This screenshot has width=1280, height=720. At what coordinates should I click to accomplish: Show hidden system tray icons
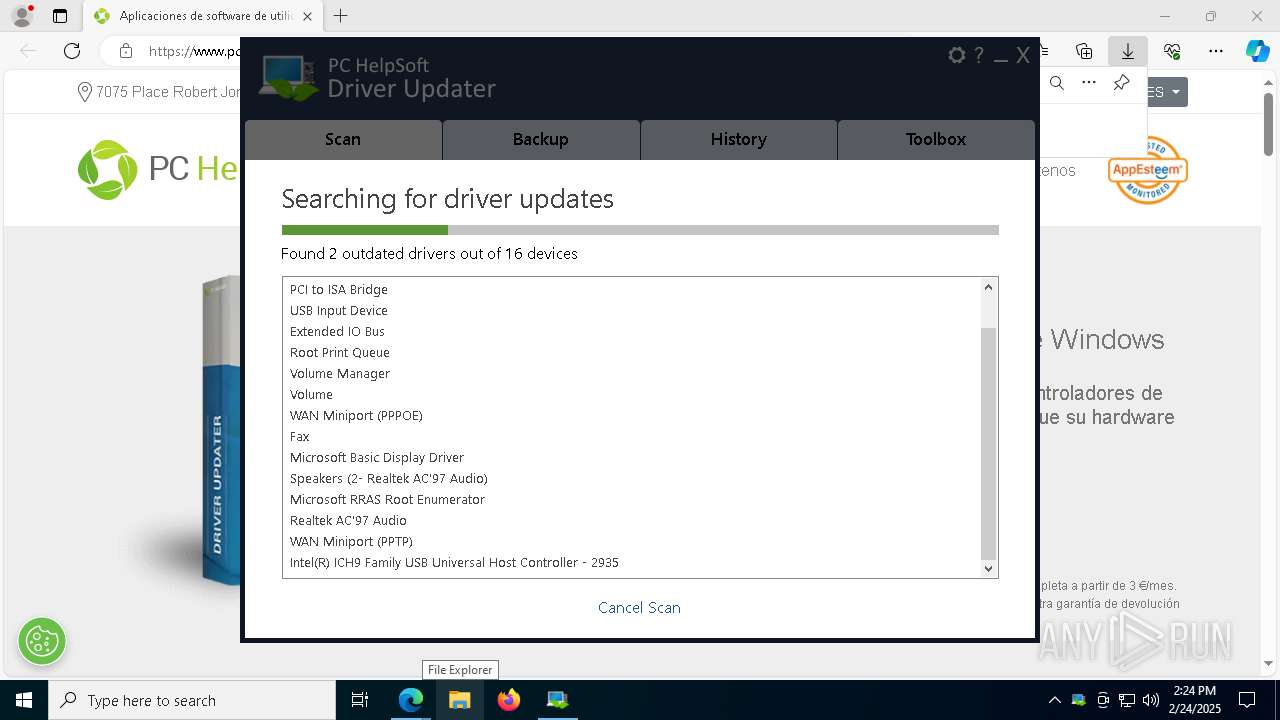(x=1054, y=700)
